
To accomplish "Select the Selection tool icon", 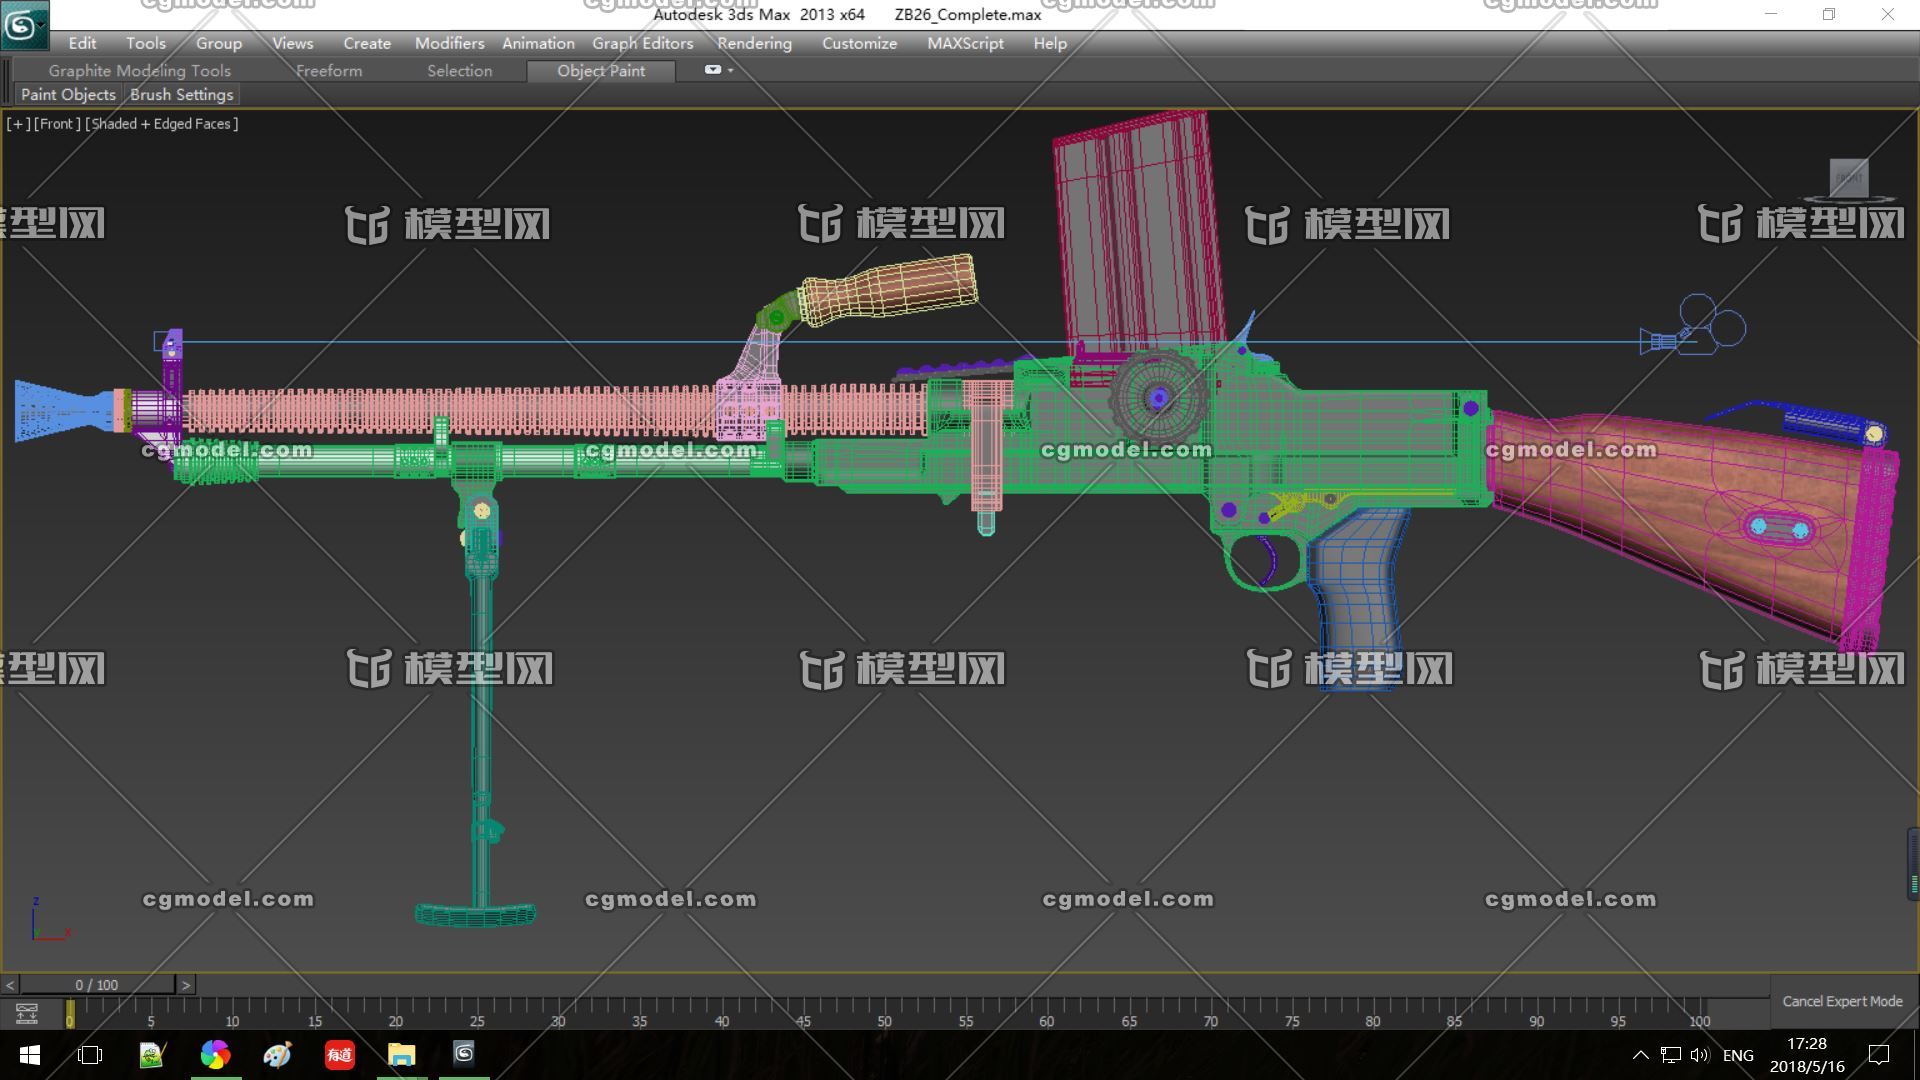I will click(458, 70).
